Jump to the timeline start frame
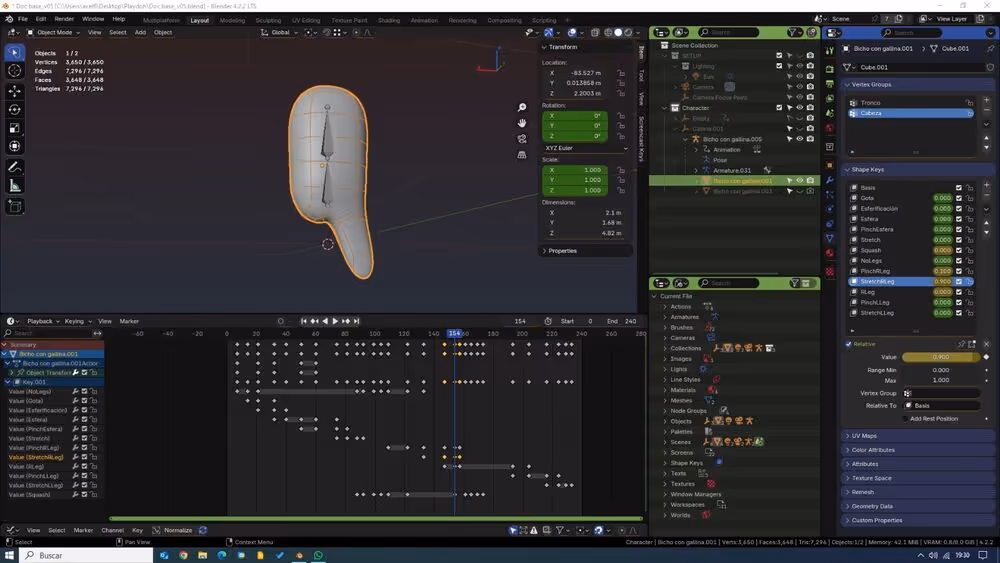This screenshot has height=563, width=1000. 304,321
